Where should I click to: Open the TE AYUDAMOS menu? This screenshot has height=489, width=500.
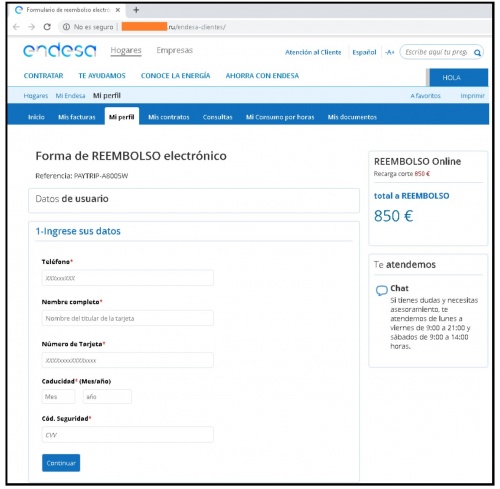(x=102, y=76)
